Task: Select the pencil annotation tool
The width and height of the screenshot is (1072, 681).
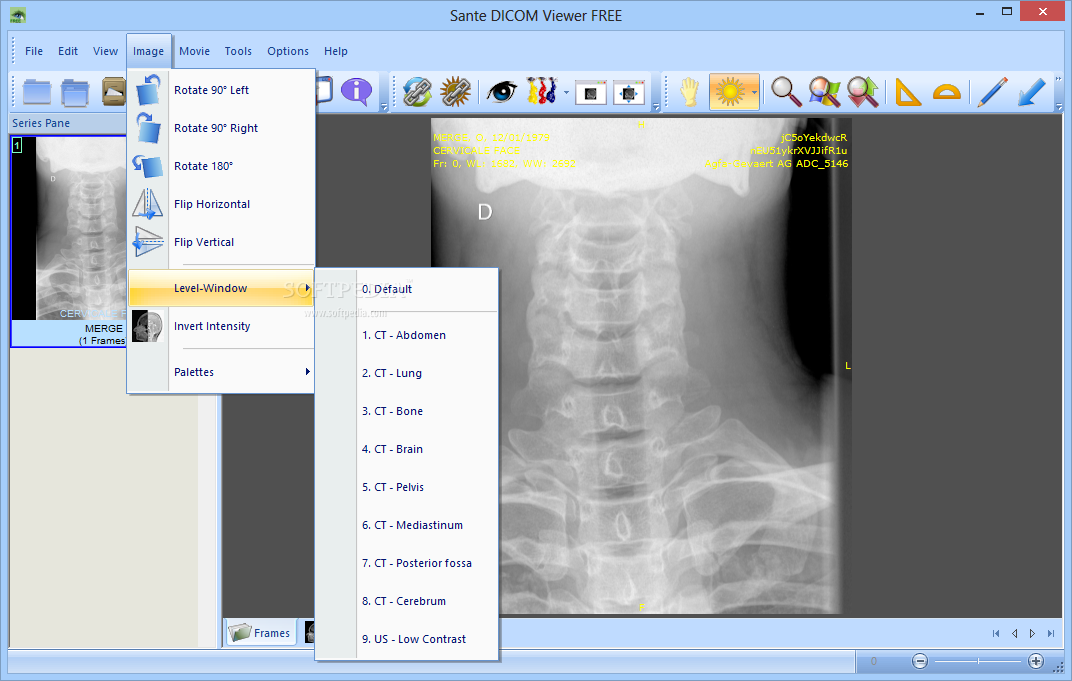Action: click(x=992, y=92)
